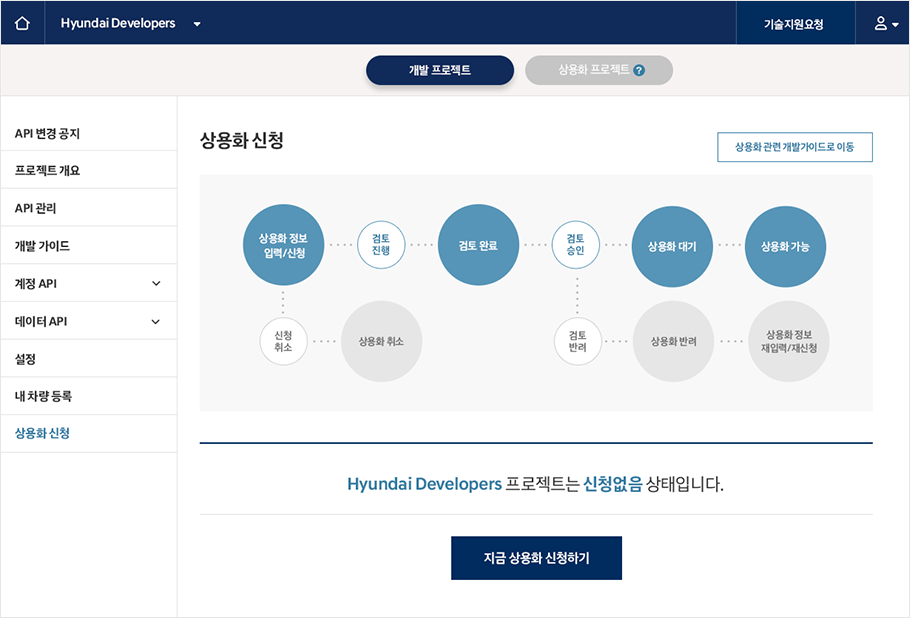
Task: Switch to 상용화 프로젝트 tab
Action: point(599,70)
